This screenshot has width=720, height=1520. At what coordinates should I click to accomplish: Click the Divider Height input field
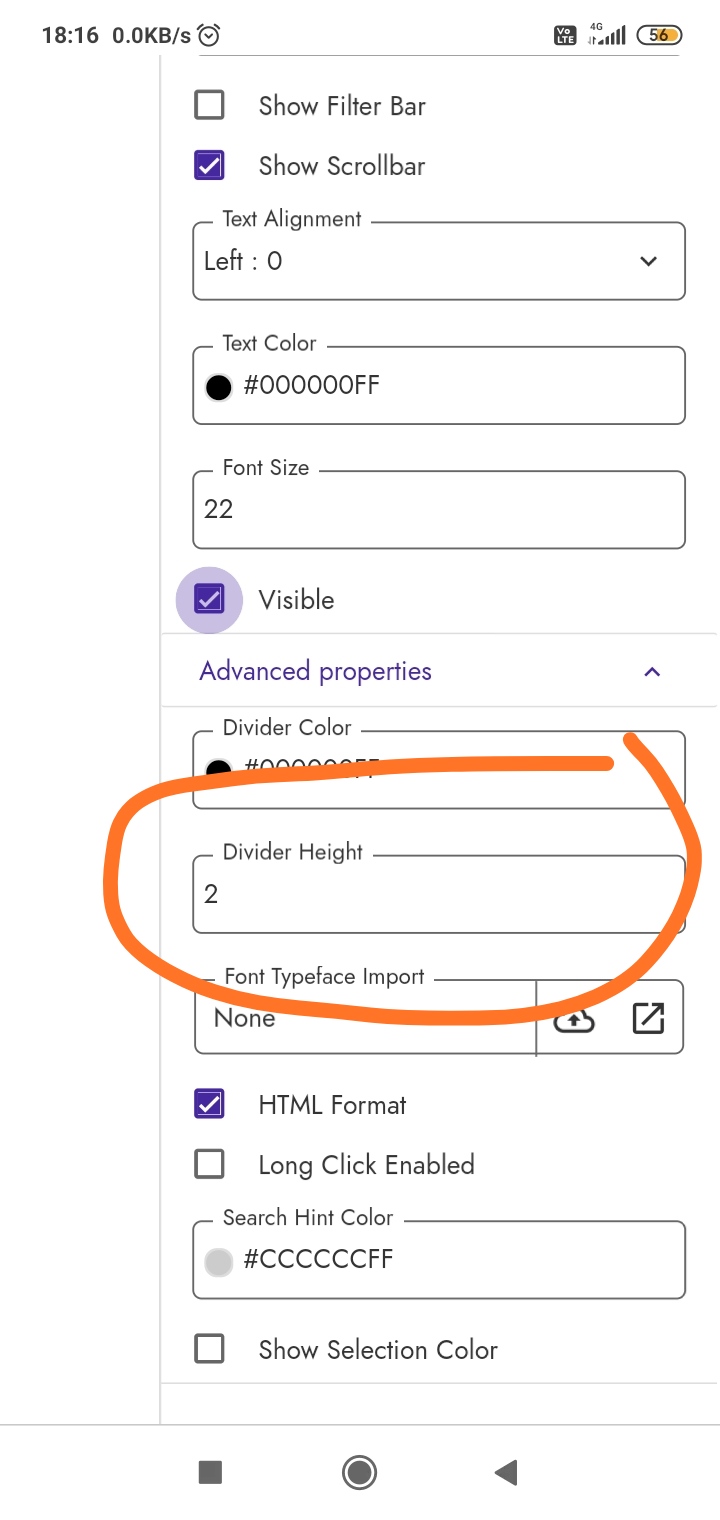(x=438, y=894)
